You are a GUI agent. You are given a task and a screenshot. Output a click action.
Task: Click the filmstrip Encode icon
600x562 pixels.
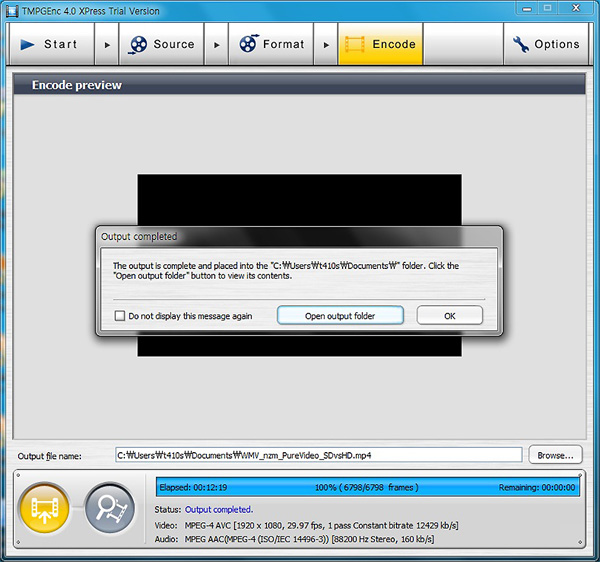(353, 44)
